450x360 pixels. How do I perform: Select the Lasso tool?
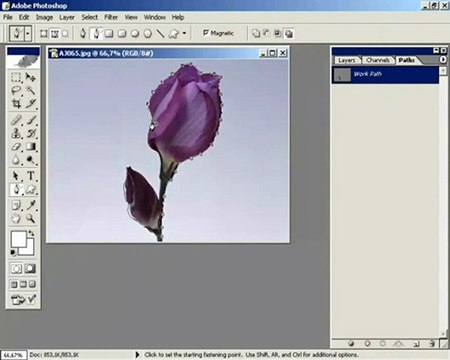[16, 91]
